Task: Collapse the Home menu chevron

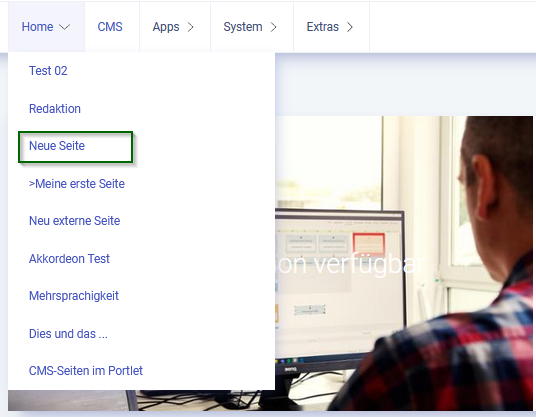Action: (x=64, y=27)
